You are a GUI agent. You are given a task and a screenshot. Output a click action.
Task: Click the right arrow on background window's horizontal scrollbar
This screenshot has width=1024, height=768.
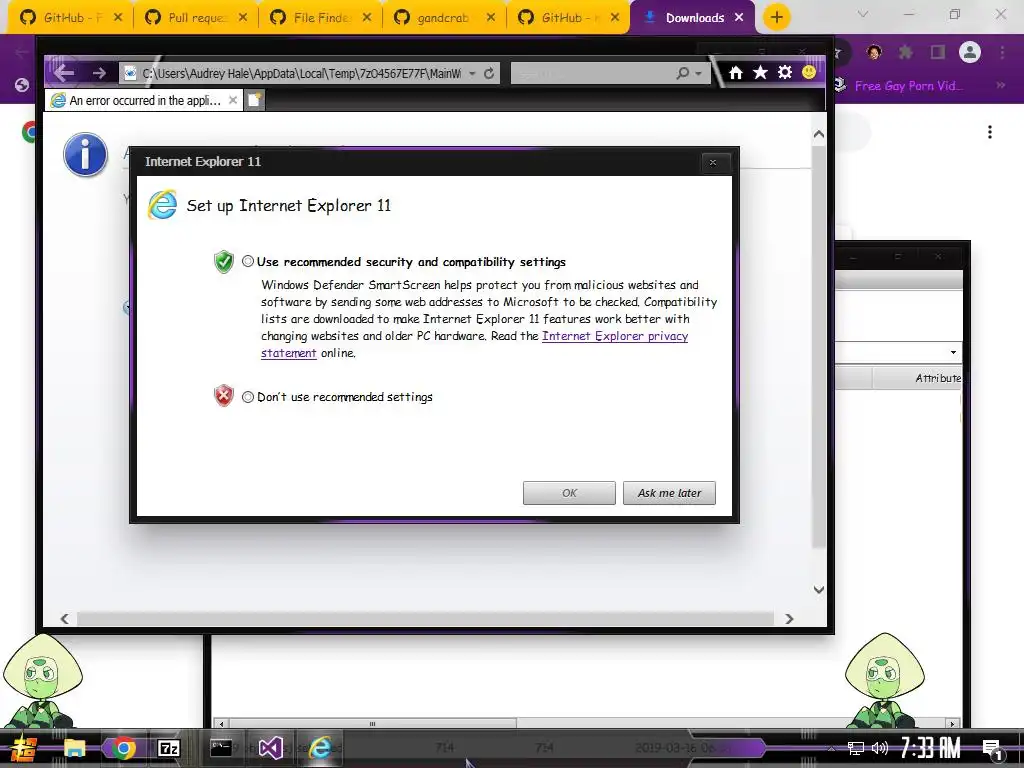click(x=952, y=724)
